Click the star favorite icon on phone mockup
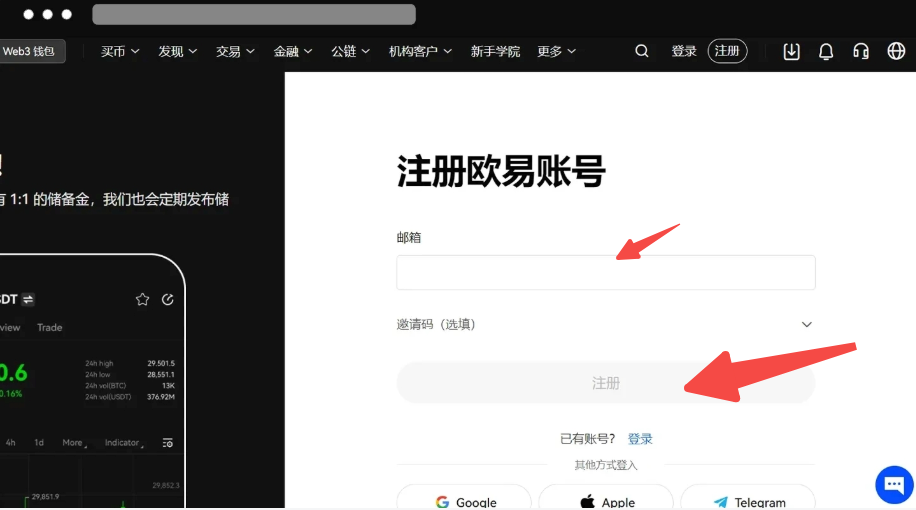916x510 pixels. (142, 299)
